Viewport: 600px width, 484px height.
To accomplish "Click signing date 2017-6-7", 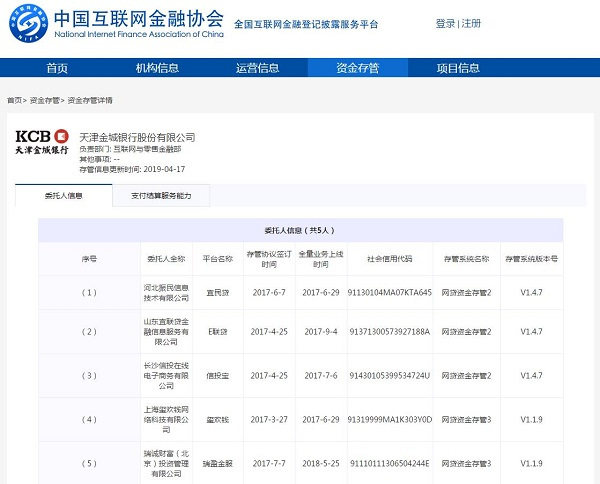I will pos(269,293).
